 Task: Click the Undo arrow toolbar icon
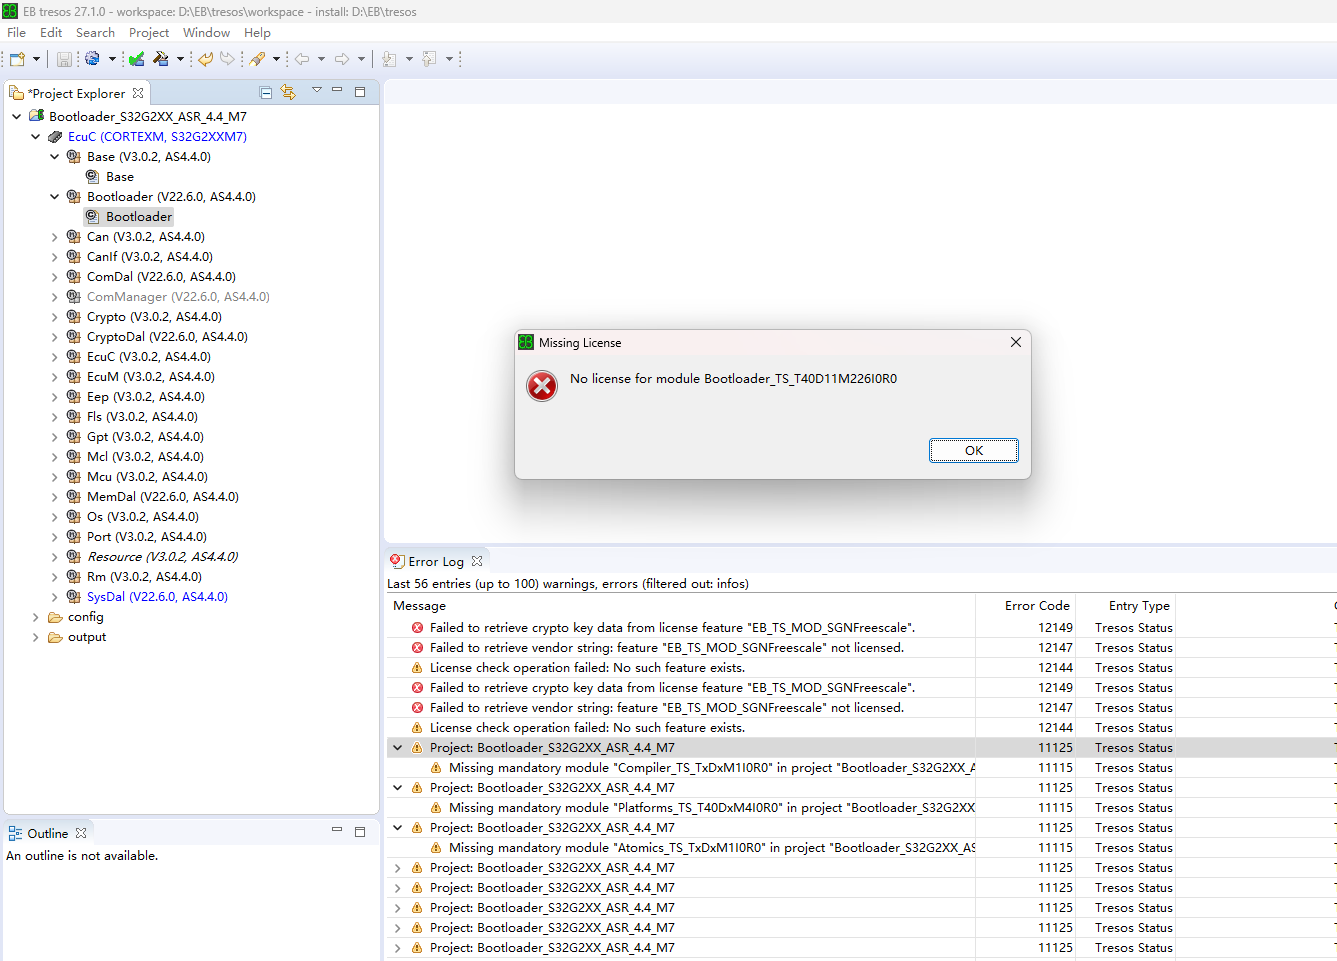click(207, 59)
